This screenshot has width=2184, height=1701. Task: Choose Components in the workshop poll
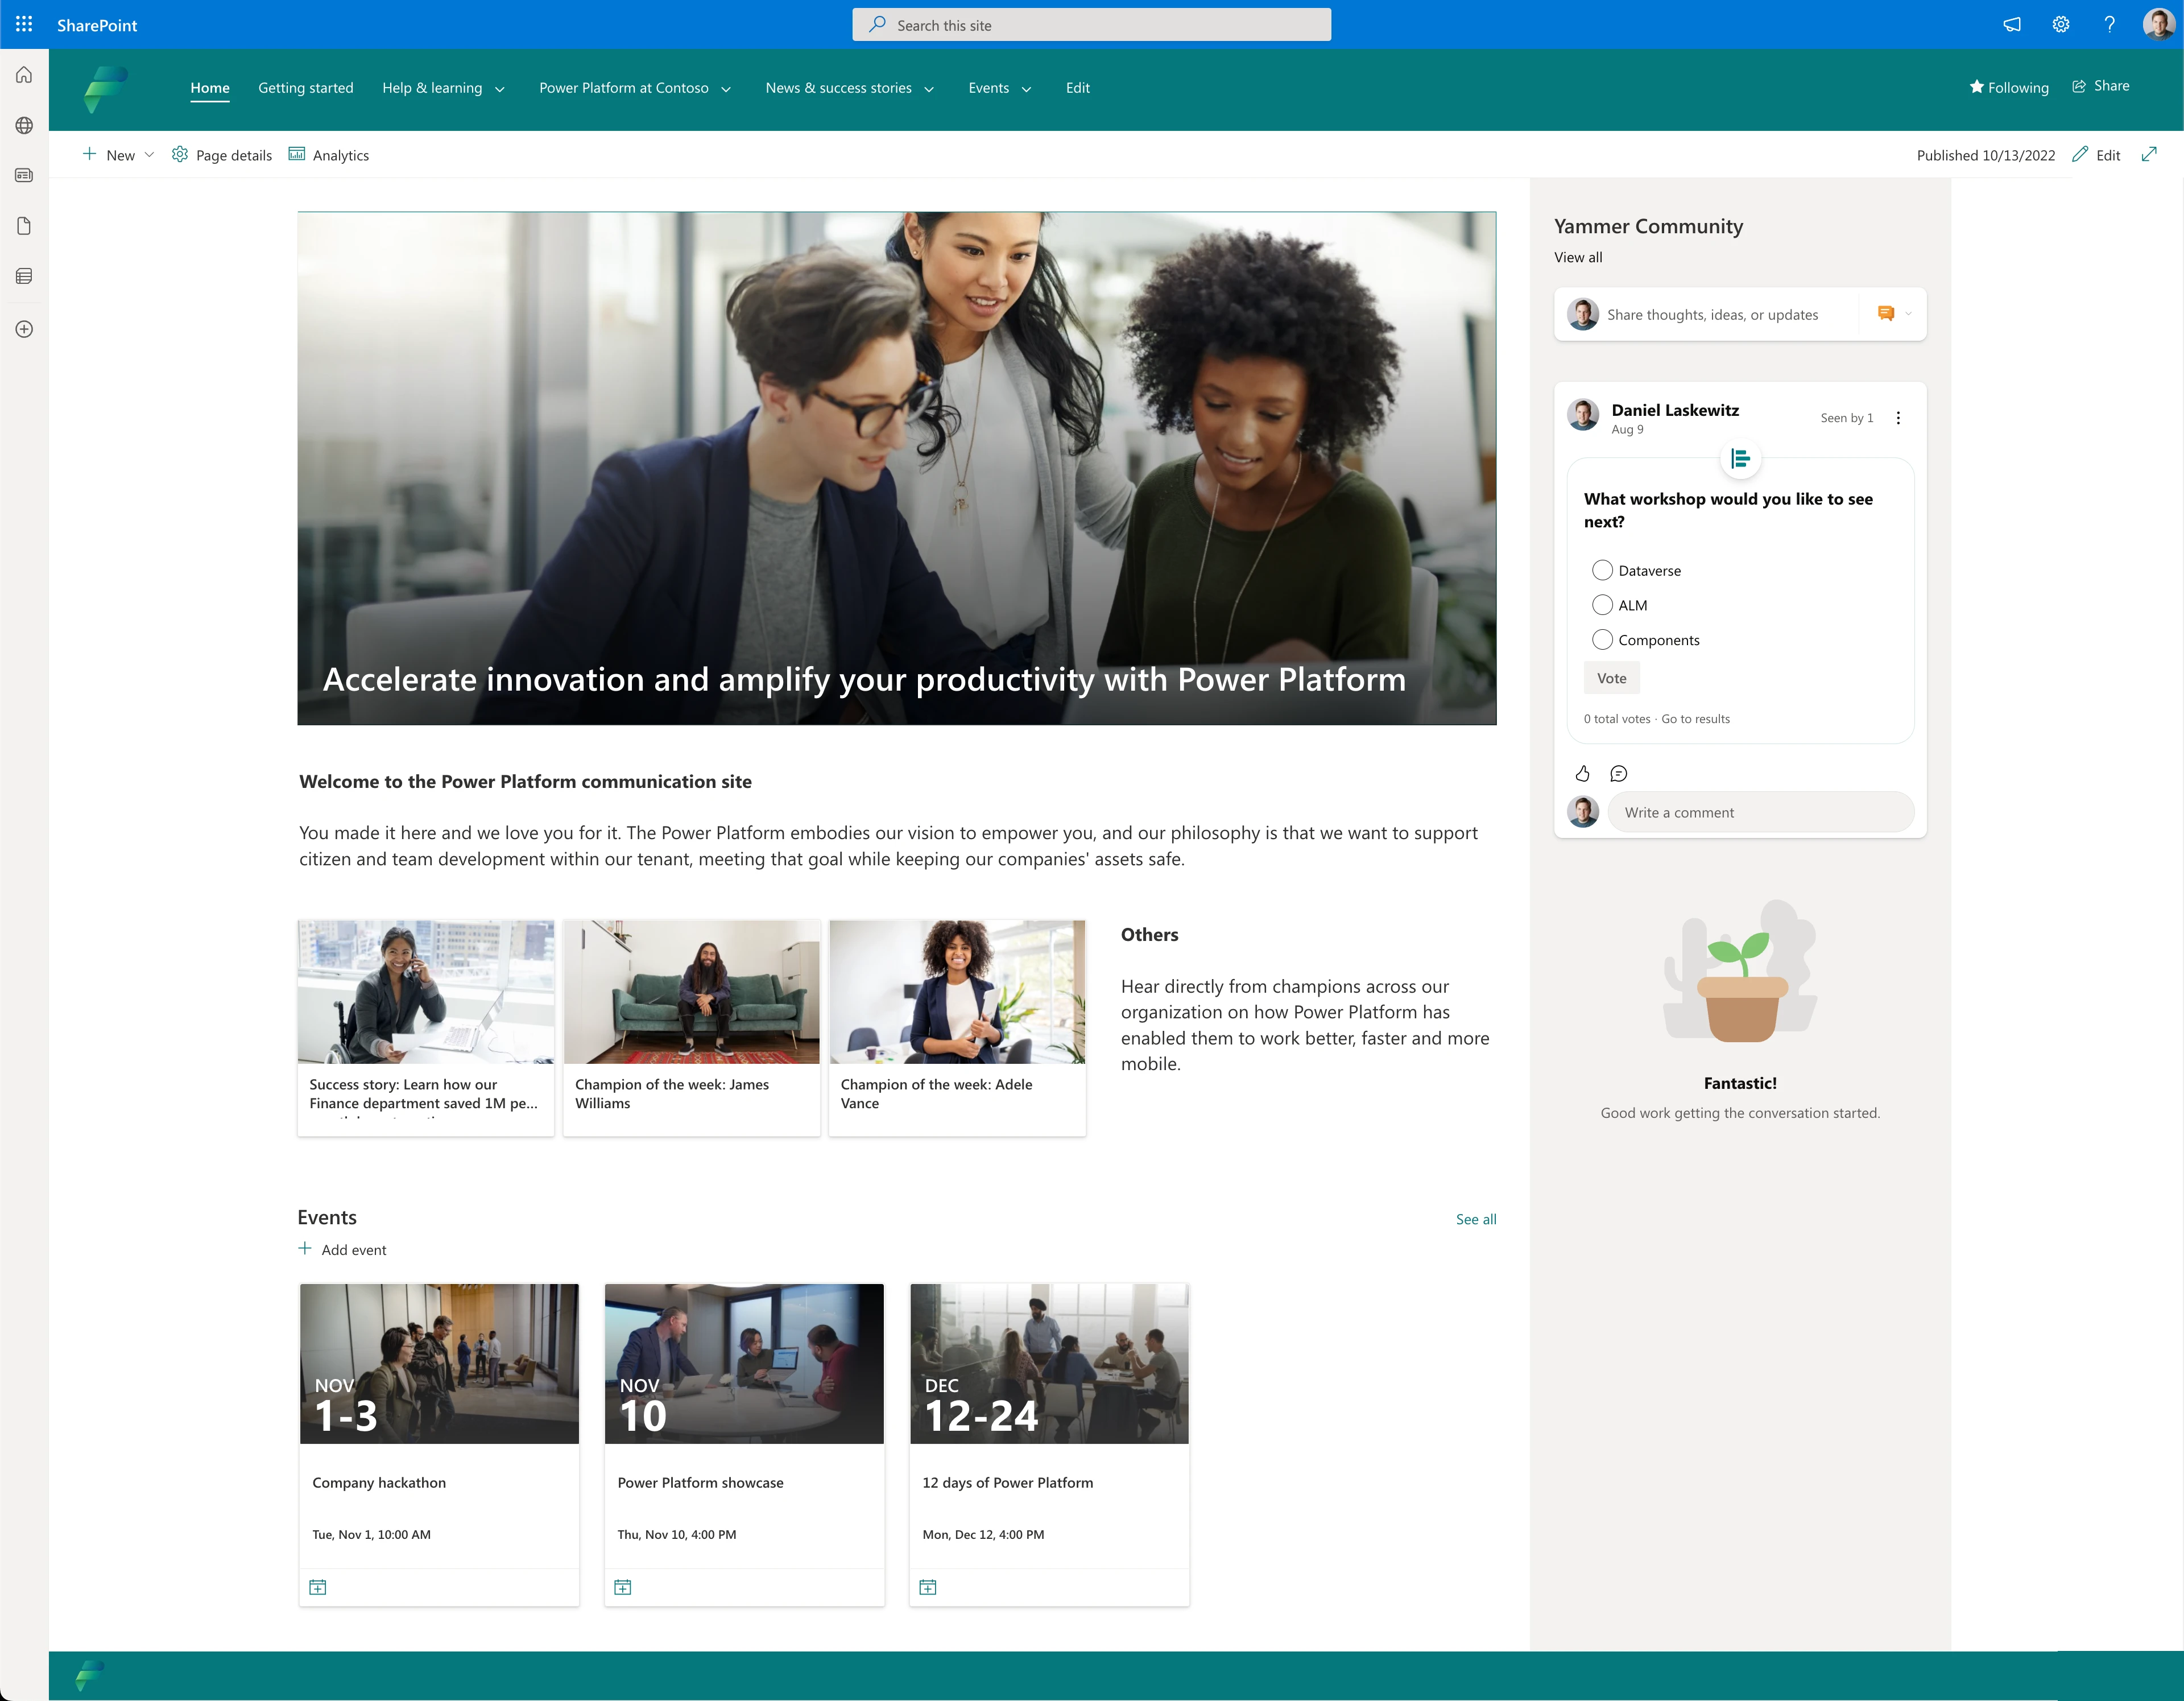coord(1602,639)
